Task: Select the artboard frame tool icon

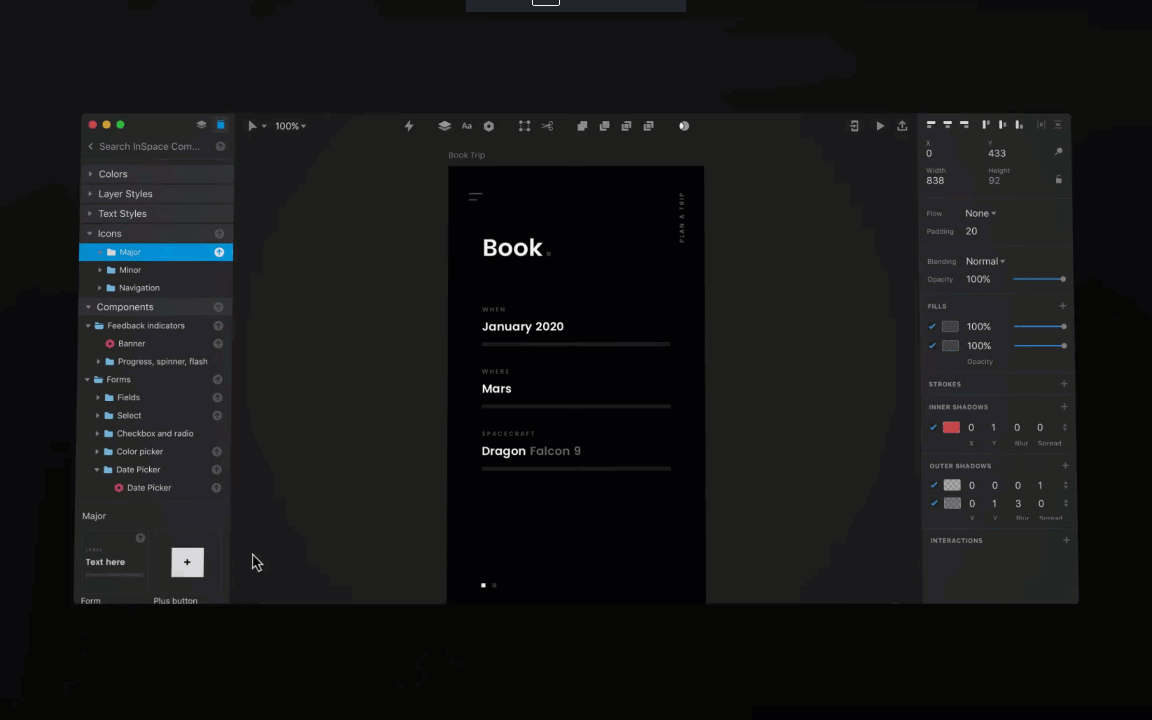Action: coord(524,126)
